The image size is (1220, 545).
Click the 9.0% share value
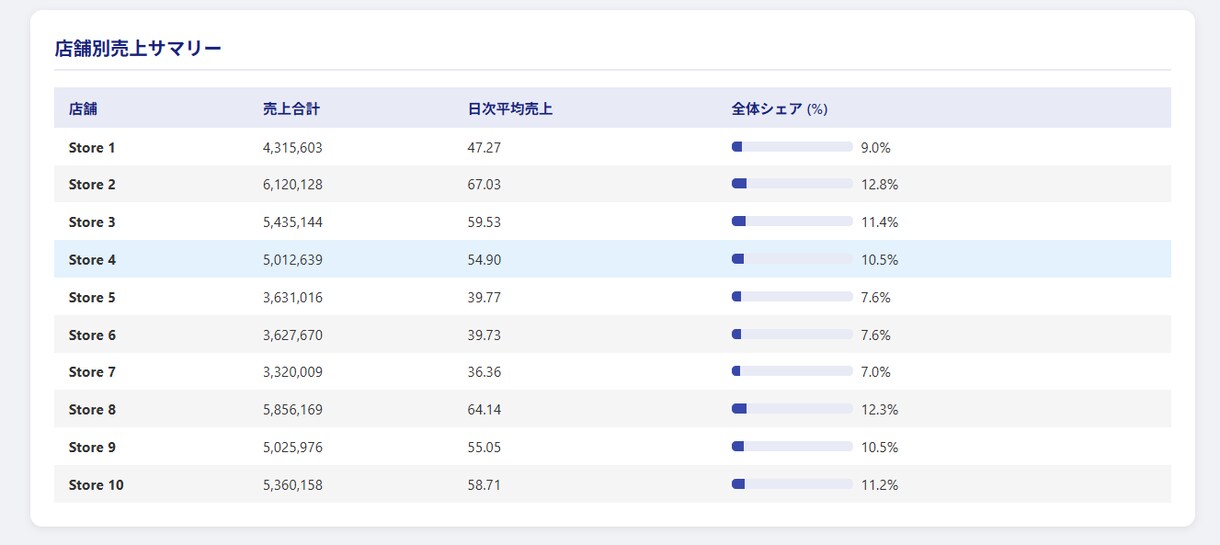(x=876, y=147)
